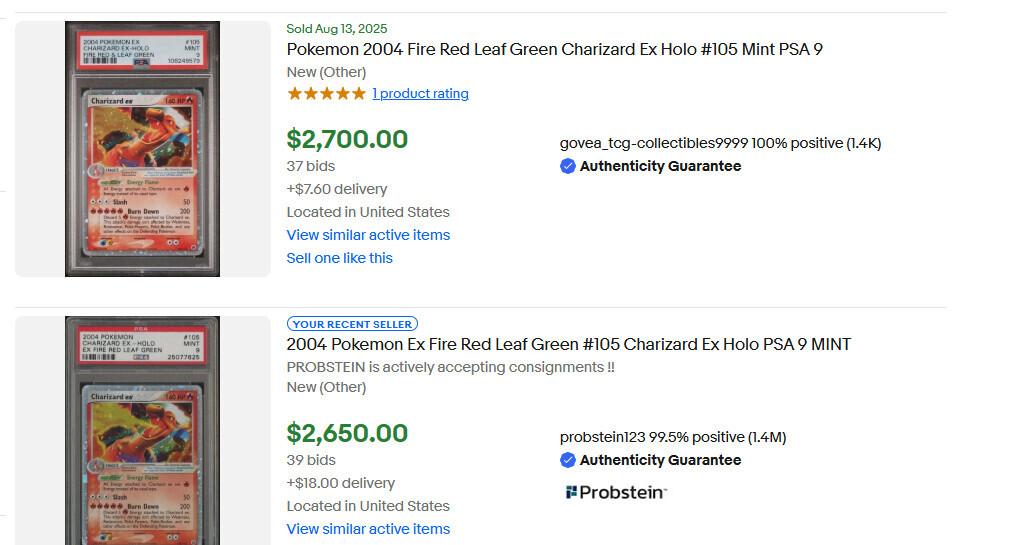Viewport: 1010px width, 545px height.
Task: Open the $2,700.00 Charizard PSA 9 thumbnail
Action: pos(142,149)
